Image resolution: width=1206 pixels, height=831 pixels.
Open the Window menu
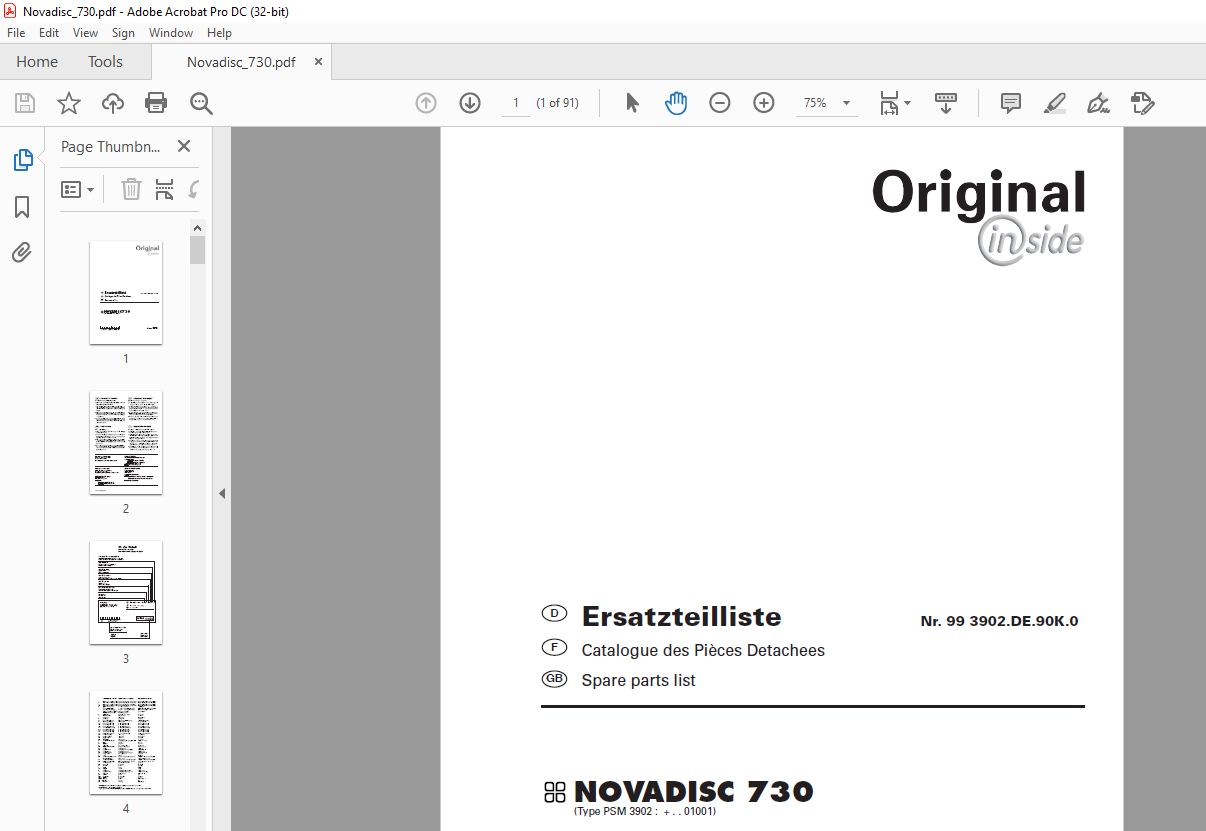coord(171,33)
